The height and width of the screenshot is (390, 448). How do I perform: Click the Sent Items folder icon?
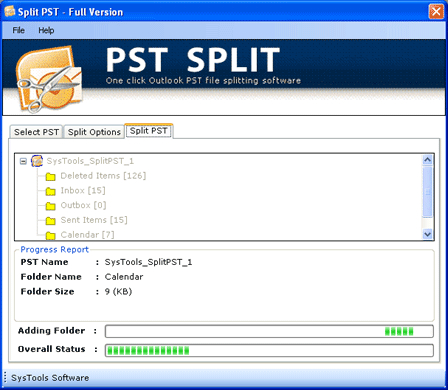click(50, 220)
